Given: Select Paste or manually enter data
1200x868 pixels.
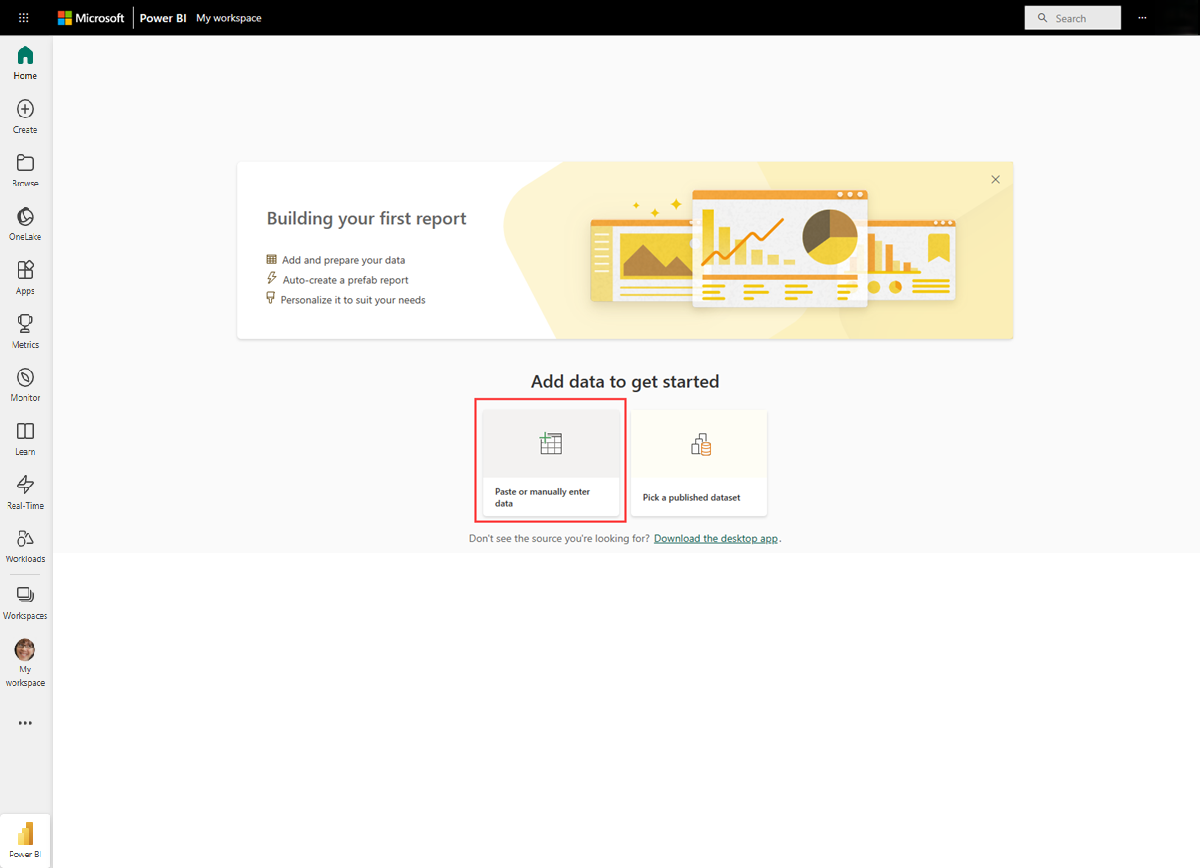Looking at the screenshot, I should [551, 462].
